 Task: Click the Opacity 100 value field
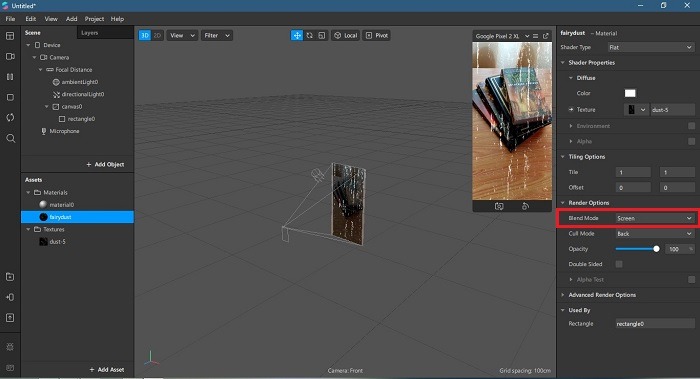(x=679, y=249)
